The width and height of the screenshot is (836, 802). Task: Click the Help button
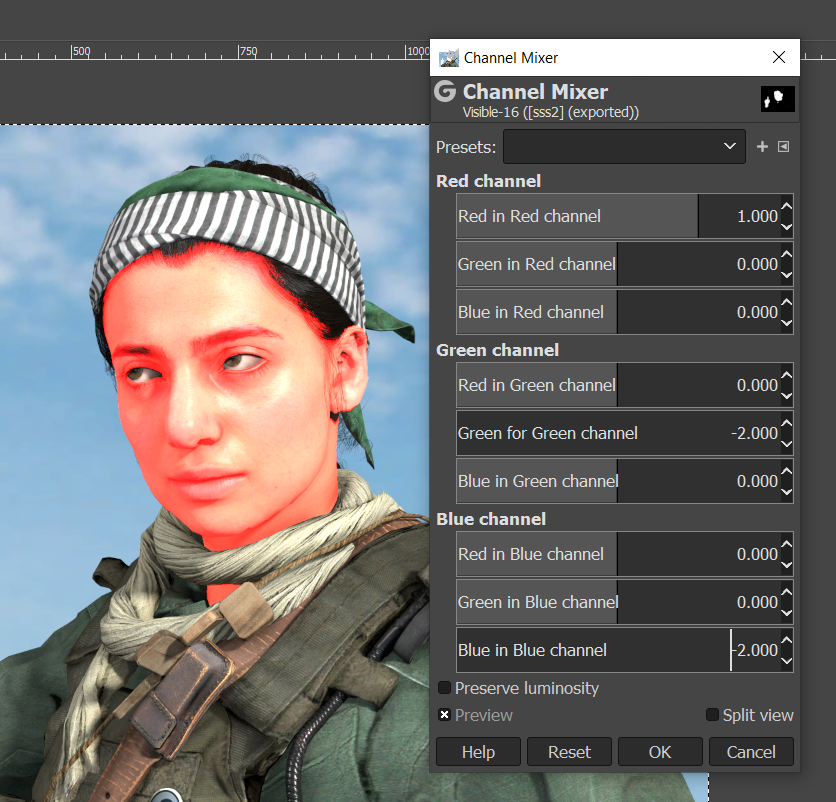pos(478,752)
